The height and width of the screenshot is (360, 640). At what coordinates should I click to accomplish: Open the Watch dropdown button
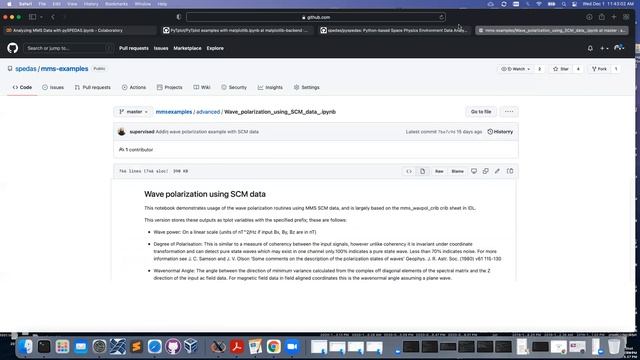(516, 69)
